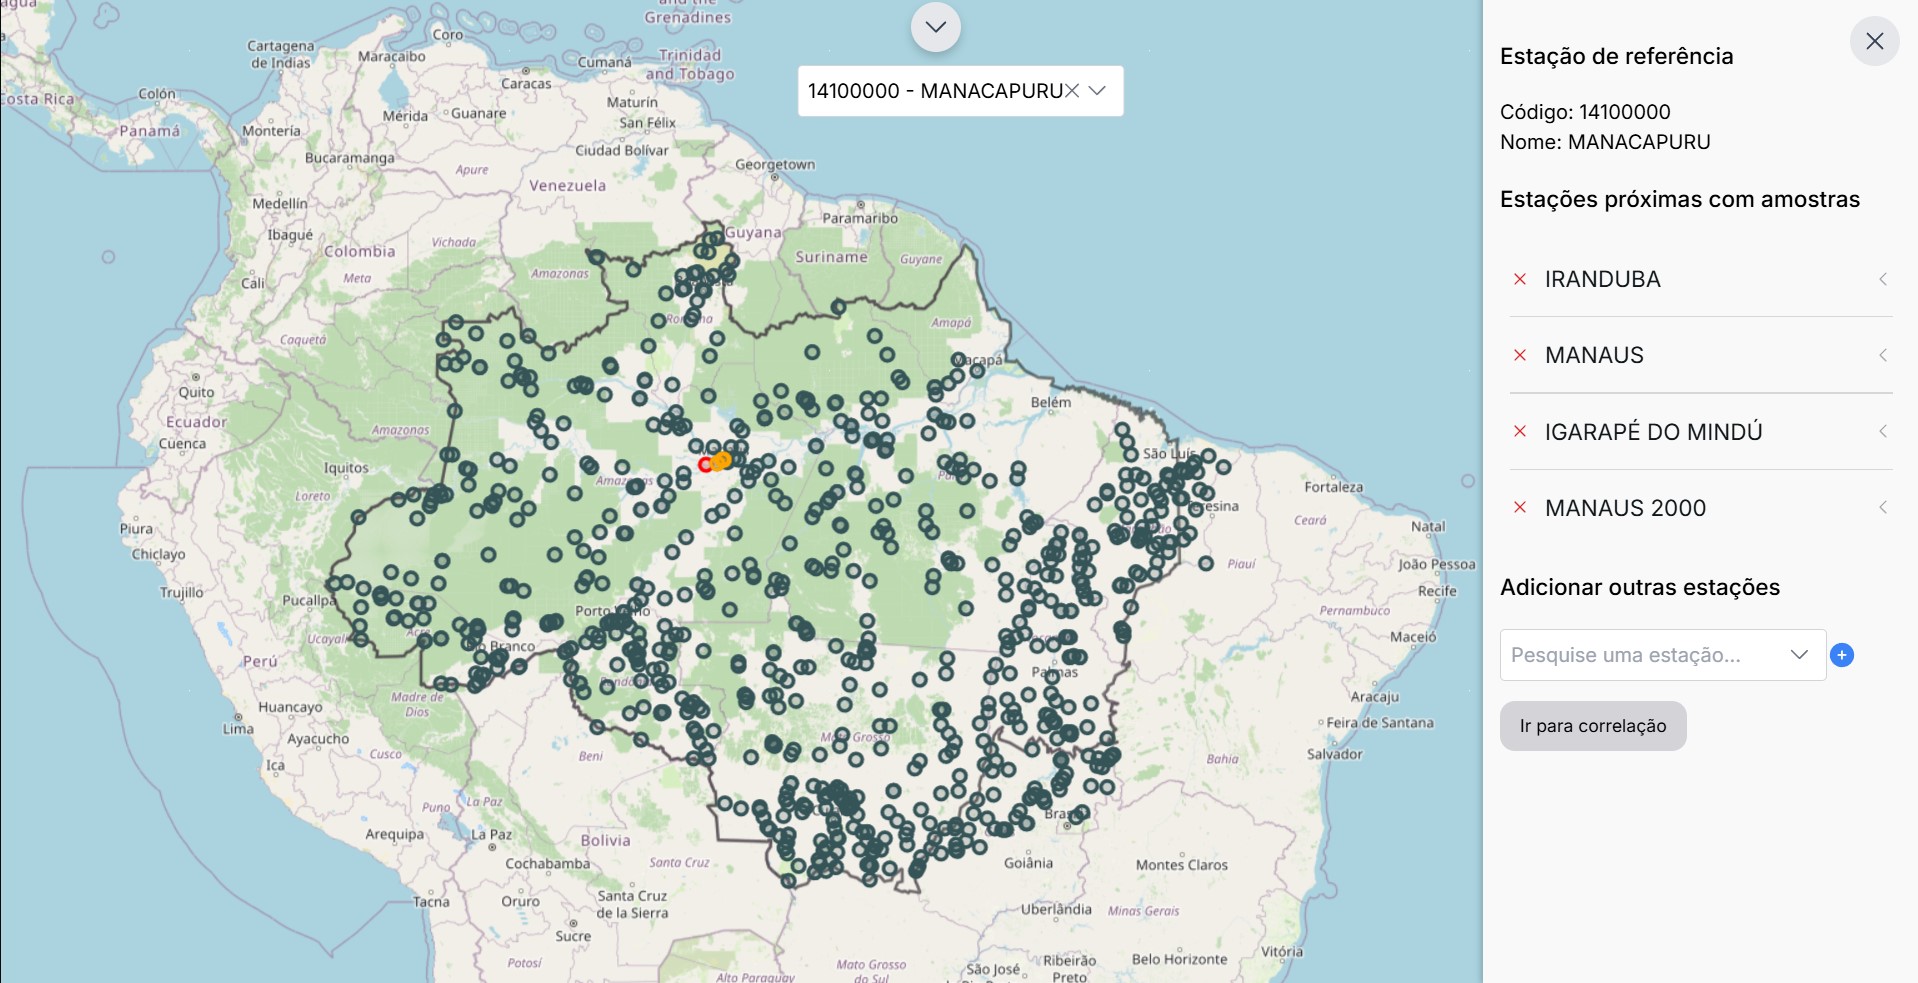
Task: Open the 14100000 - MANACAPURU station dropdown
Action: point(1097,91)
